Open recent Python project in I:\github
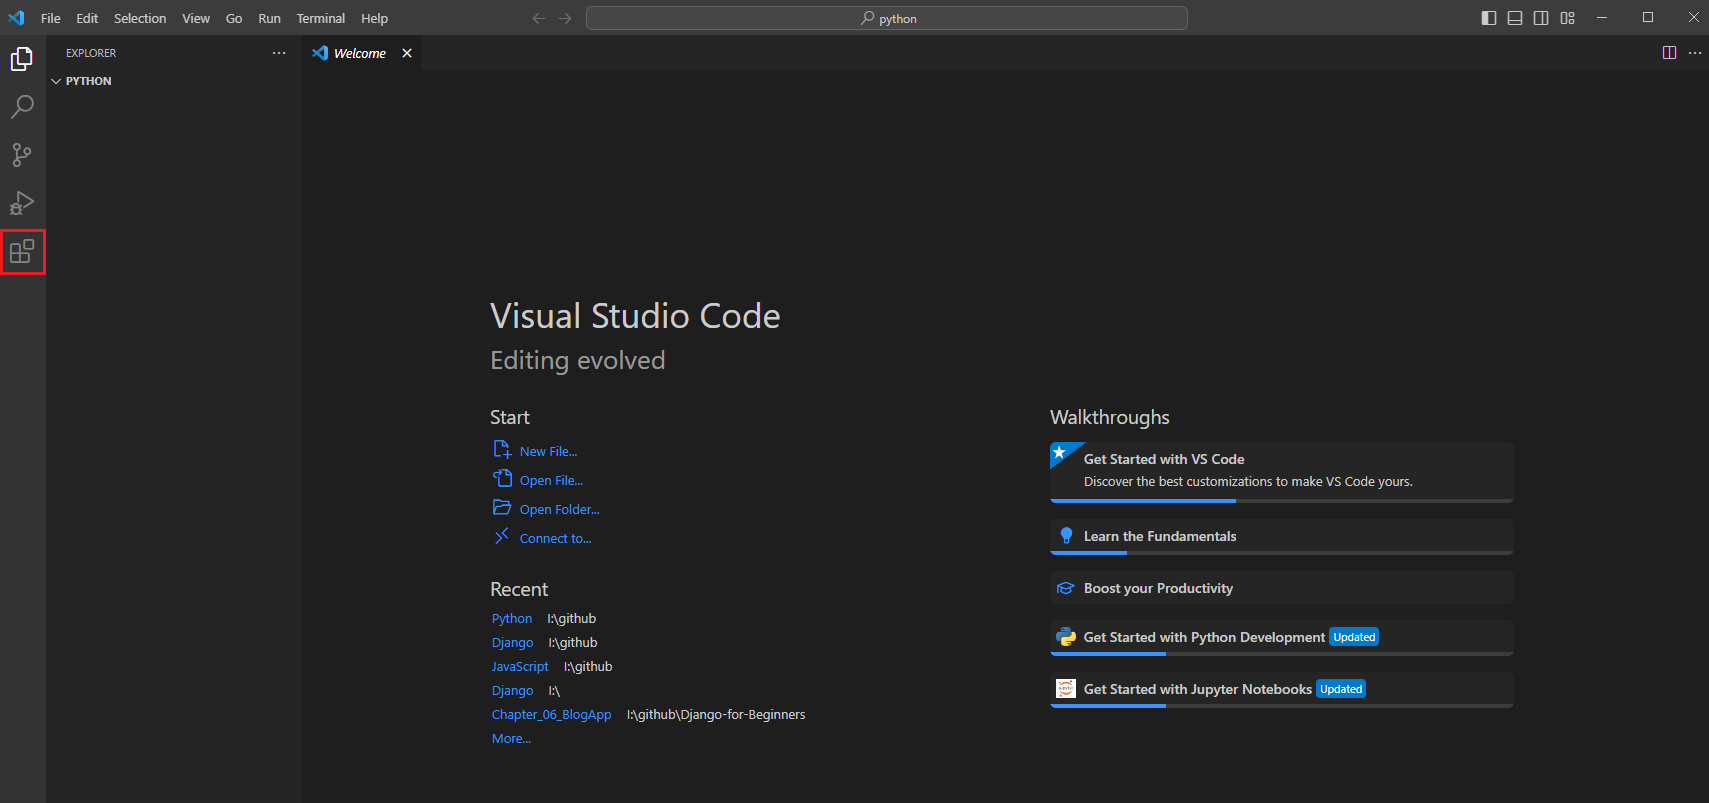 tap(512, 618)
